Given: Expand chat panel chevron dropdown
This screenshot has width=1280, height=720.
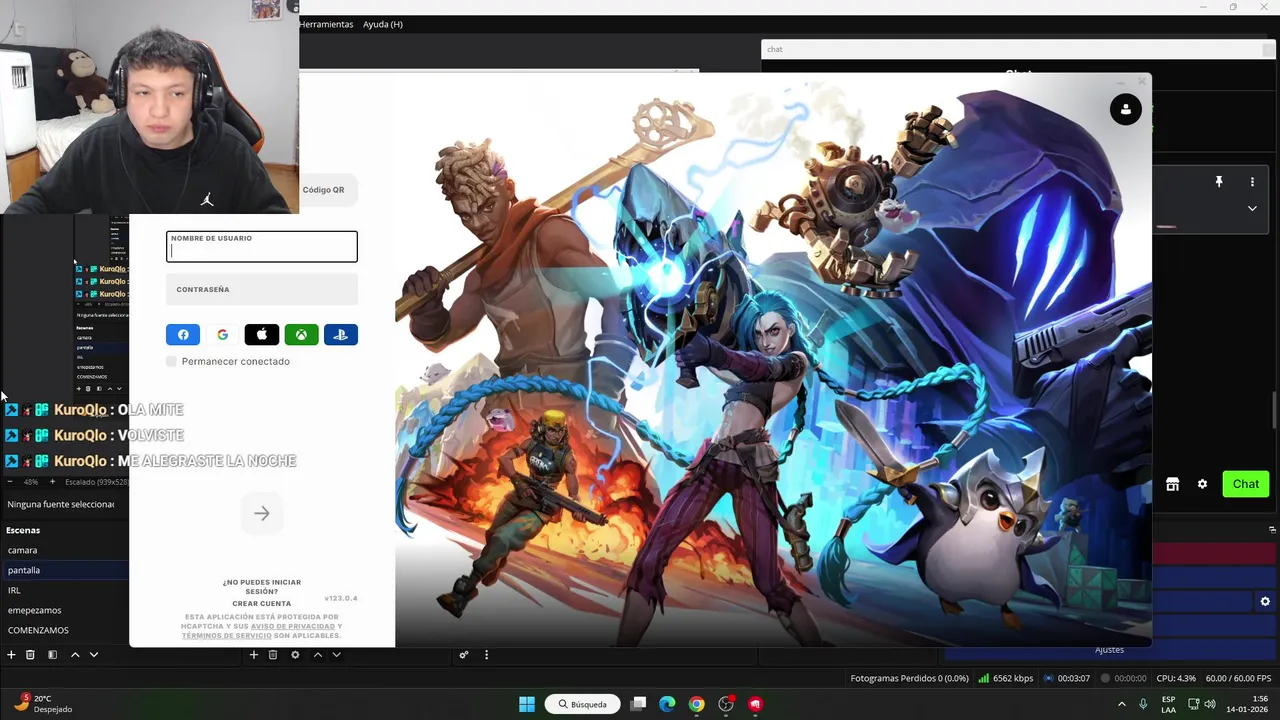Looking at the screenshot, I should [x=1252, y=208].
